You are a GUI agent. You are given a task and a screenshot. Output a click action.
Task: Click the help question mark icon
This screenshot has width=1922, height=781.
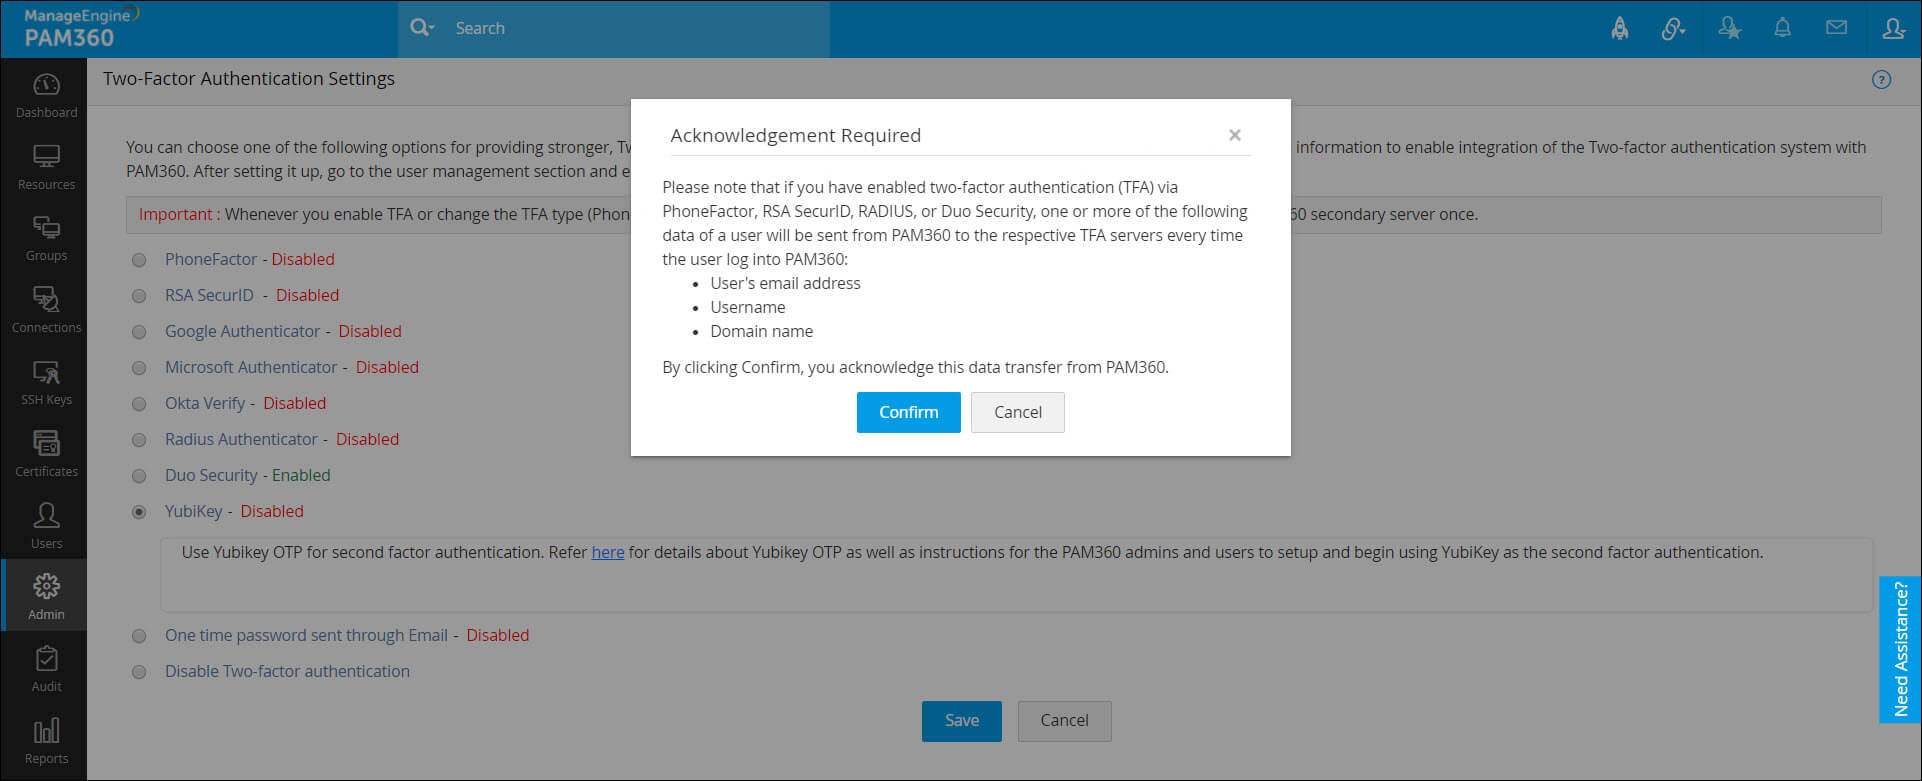pyautogui.click(x=1881, y=80)
